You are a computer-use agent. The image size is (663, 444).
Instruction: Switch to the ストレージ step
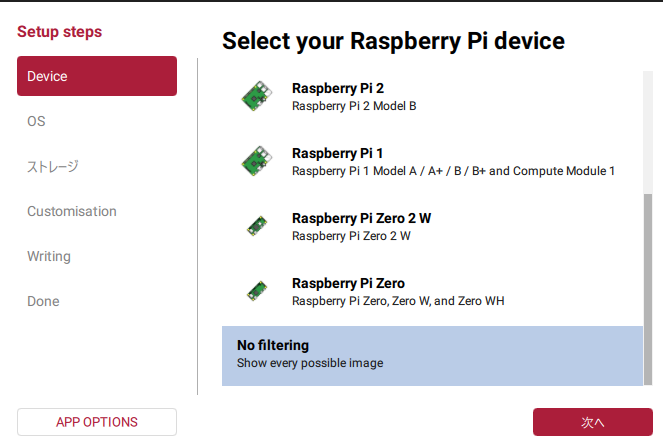pos(52,166)
